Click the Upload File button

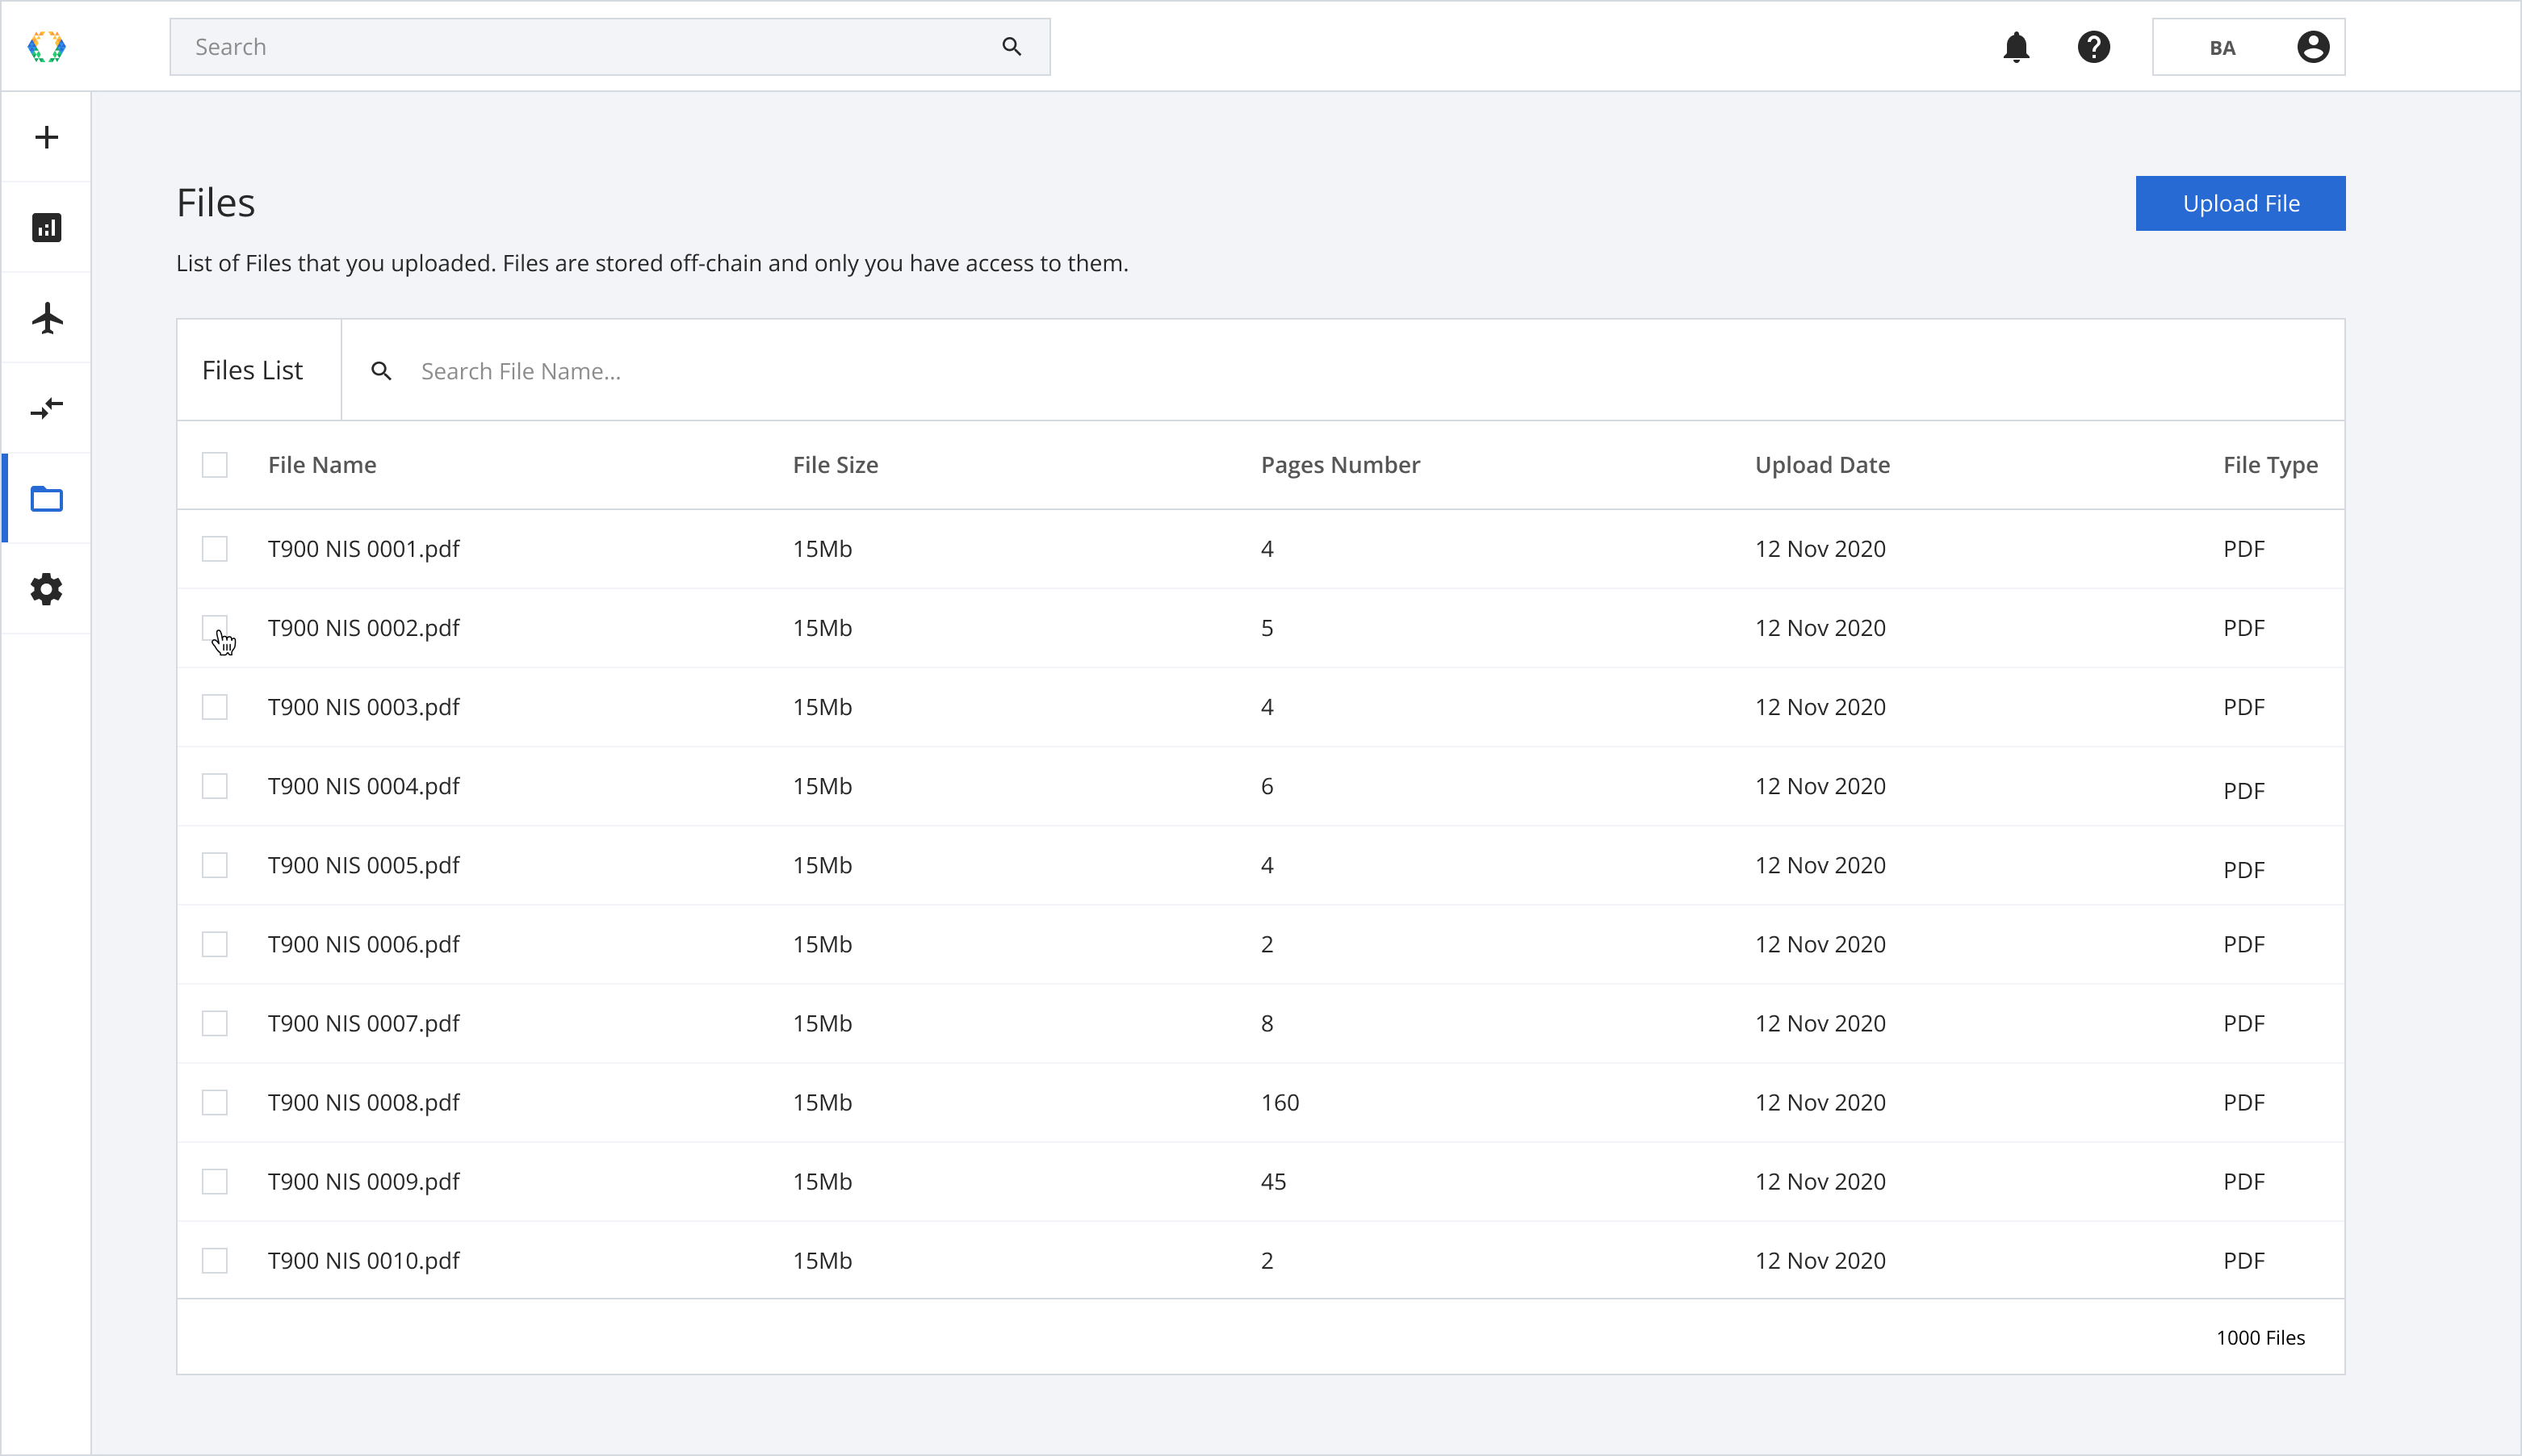point(2240,203)
